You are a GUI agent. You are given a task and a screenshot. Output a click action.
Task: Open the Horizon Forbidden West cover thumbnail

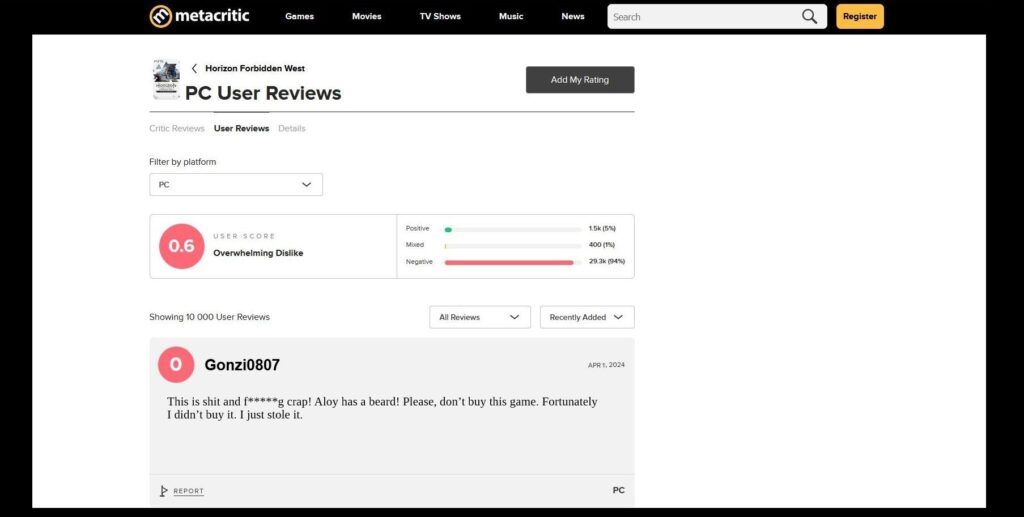pos(166,80)
